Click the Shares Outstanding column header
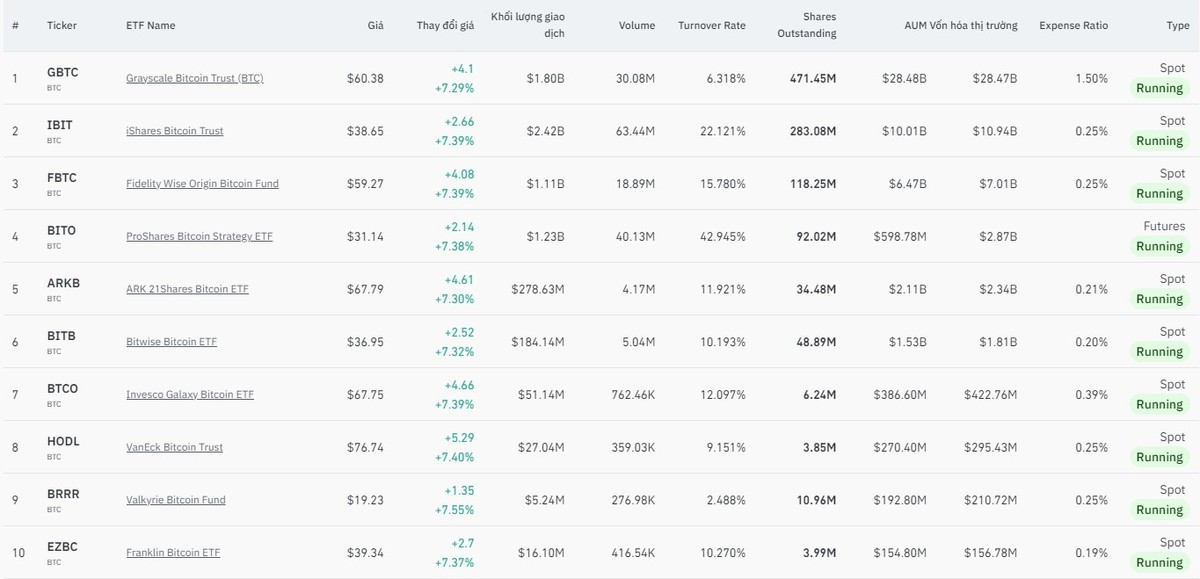 click(x=806, y=25)
